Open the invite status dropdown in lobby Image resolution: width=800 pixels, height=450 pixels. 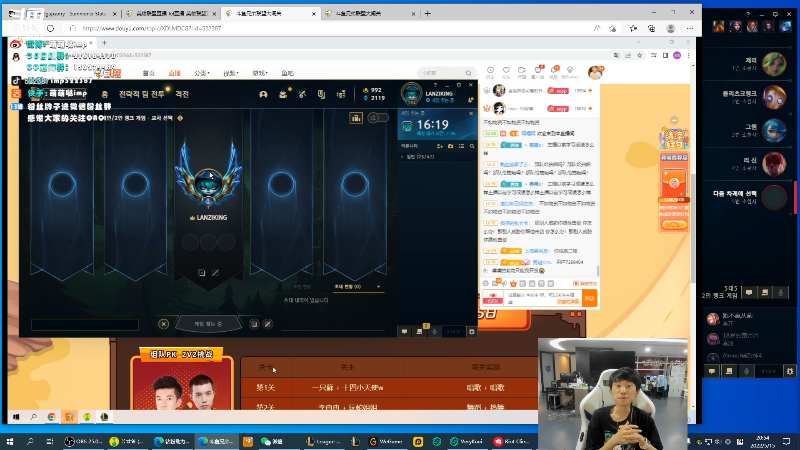[357, 287]
